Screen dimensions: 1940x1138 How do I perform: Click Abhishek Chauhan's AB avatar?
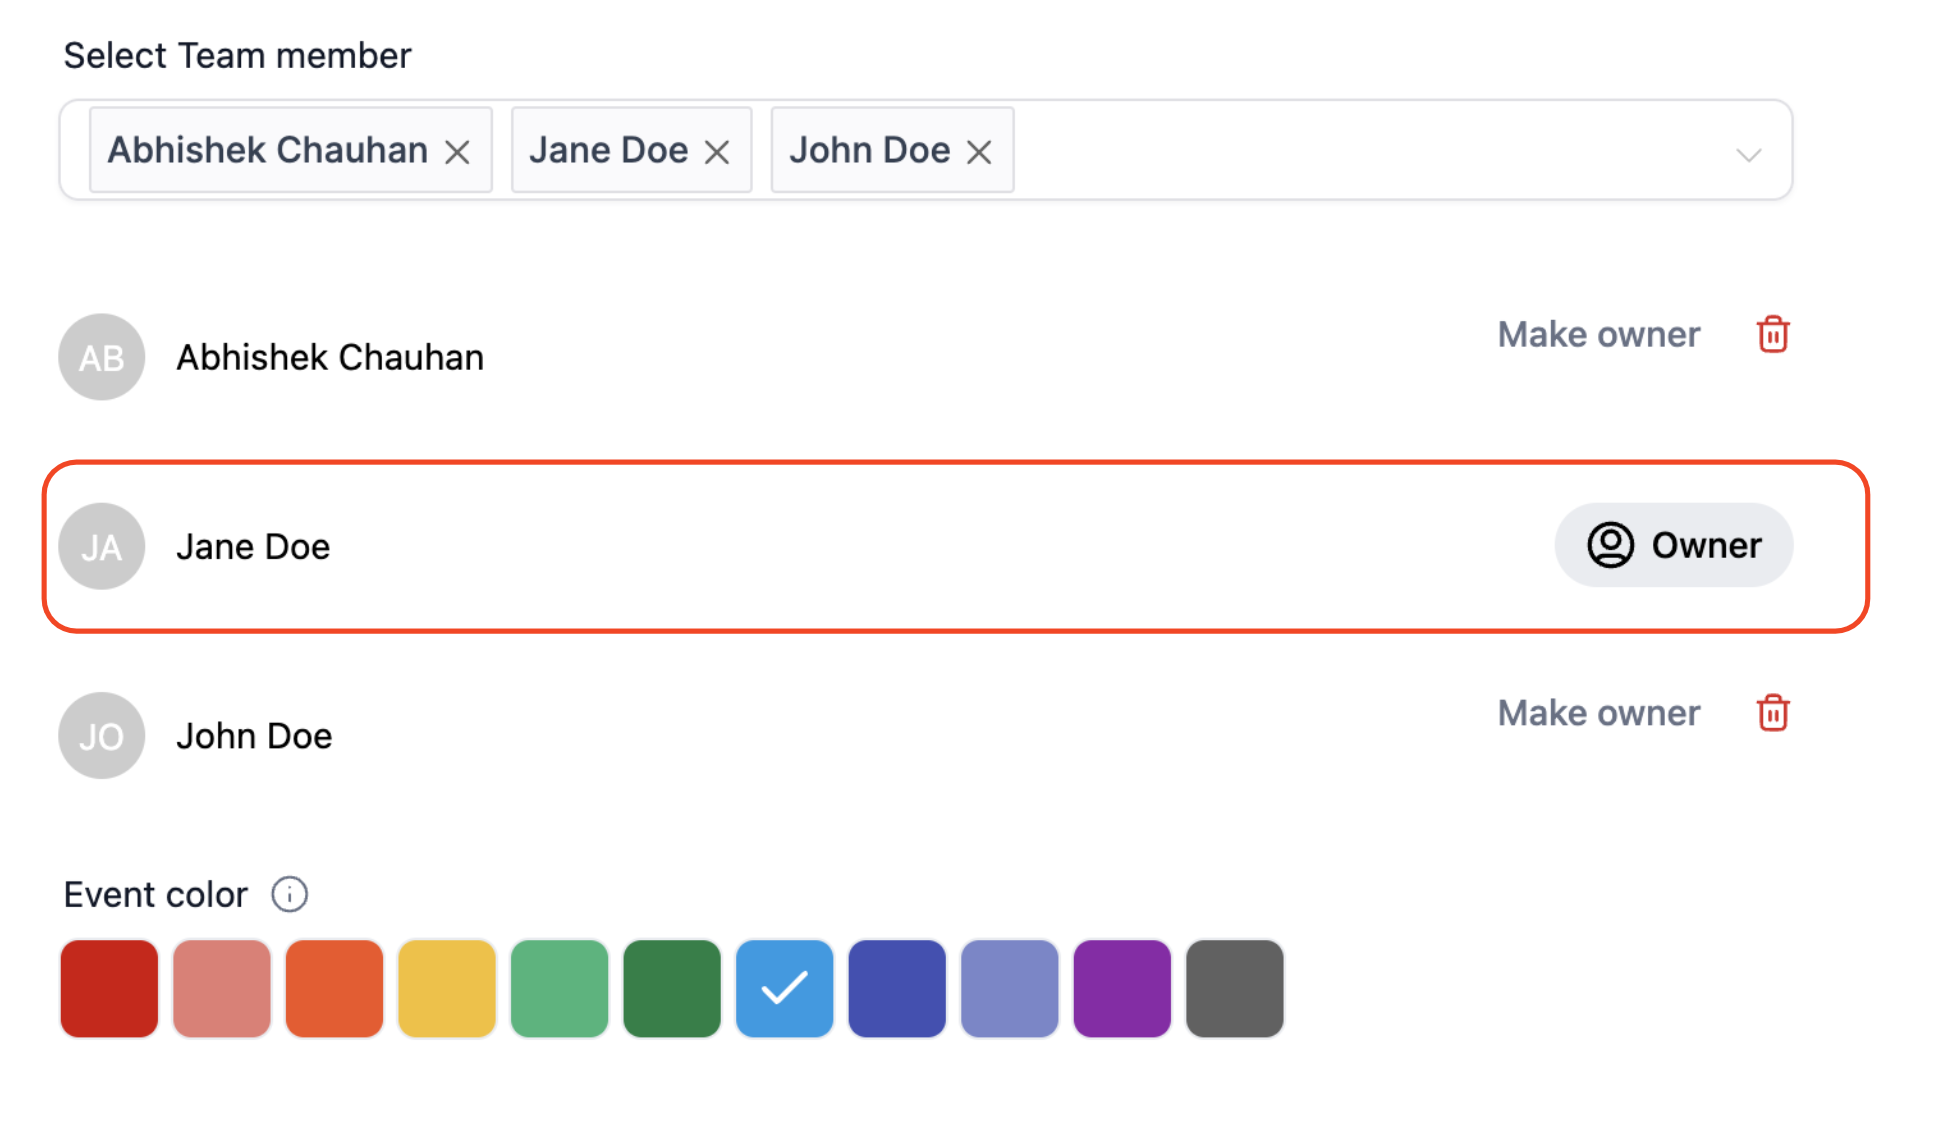tap(102, 357)
